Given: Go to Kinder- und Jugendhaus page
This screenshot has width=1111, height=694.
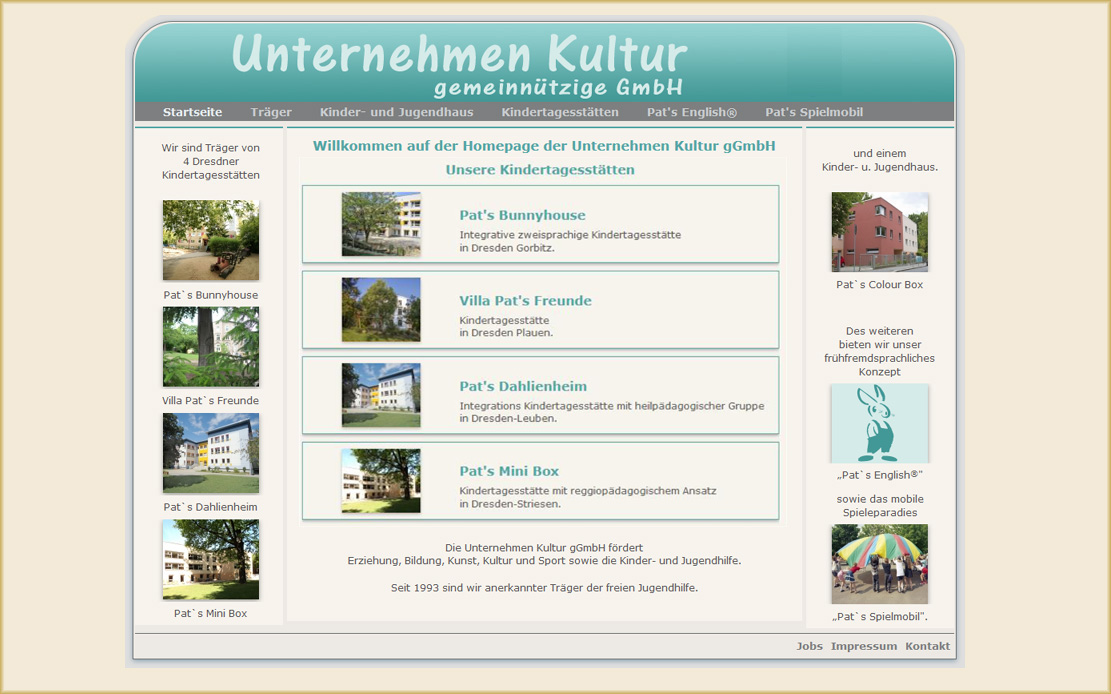Looking at the screenshot, I should (396, 112).
